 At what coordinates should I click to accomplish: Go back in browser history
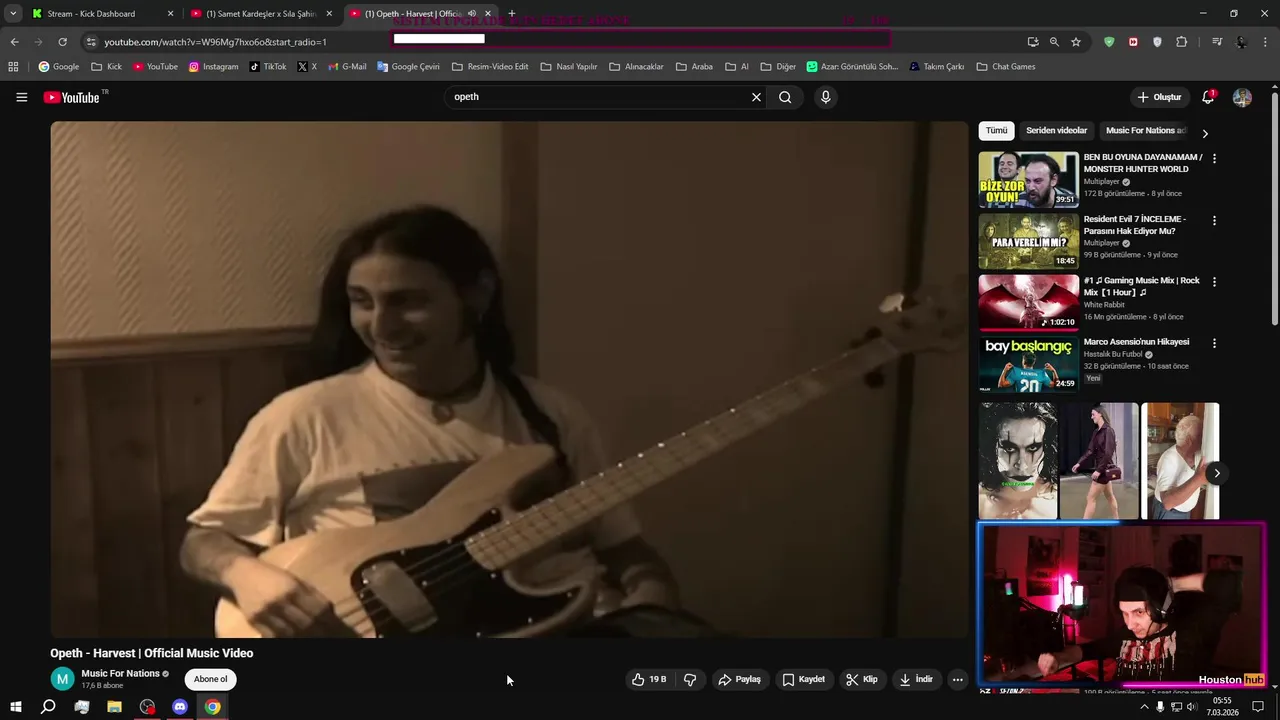(x=14, y=42)
